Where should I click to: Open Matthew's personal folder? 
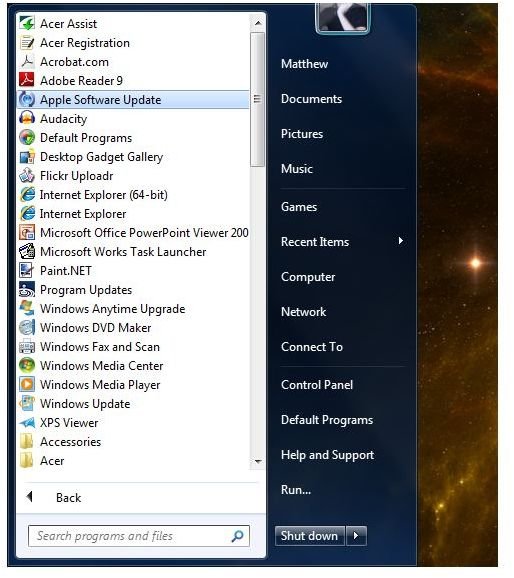[x=304, y=64]
